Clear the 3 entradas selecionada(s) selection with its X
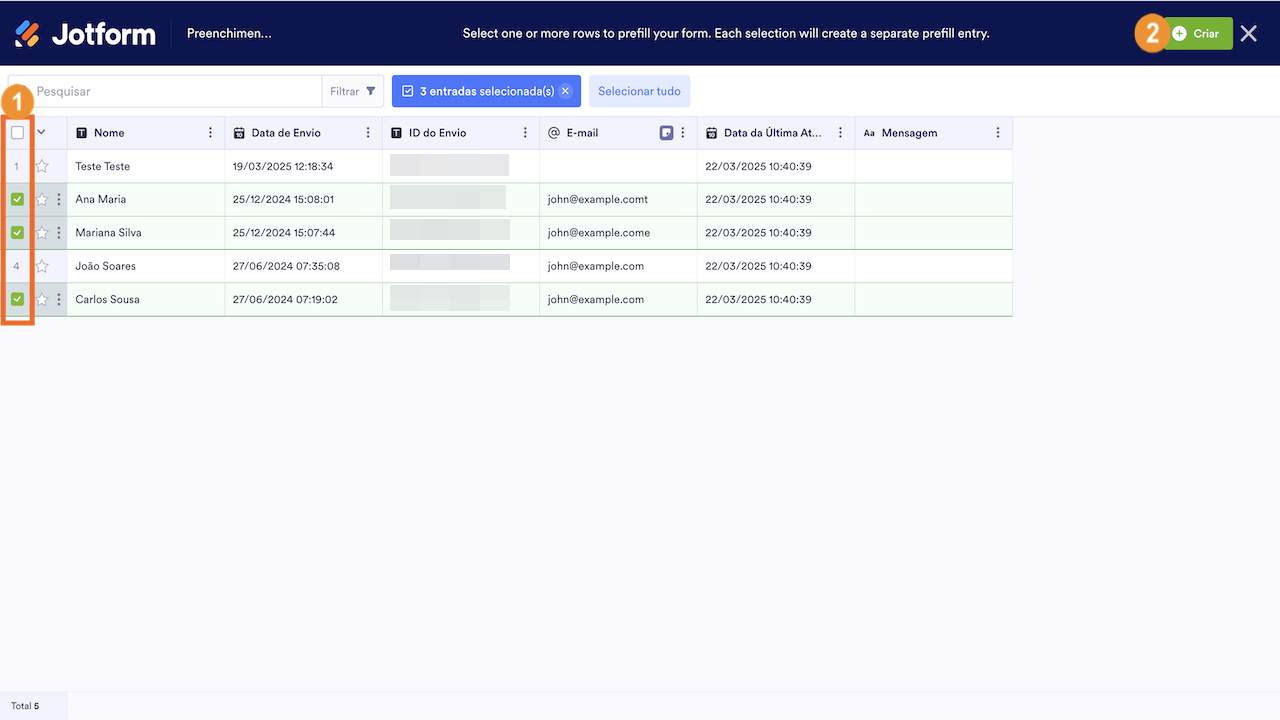 pyautogui.click(x=565, y=91)
